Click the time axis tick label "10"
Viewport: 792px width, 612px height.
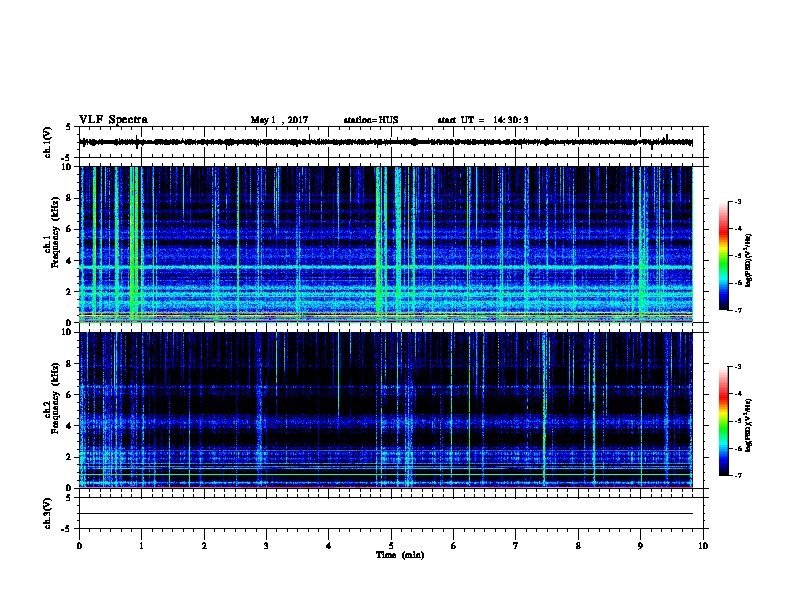703,546
